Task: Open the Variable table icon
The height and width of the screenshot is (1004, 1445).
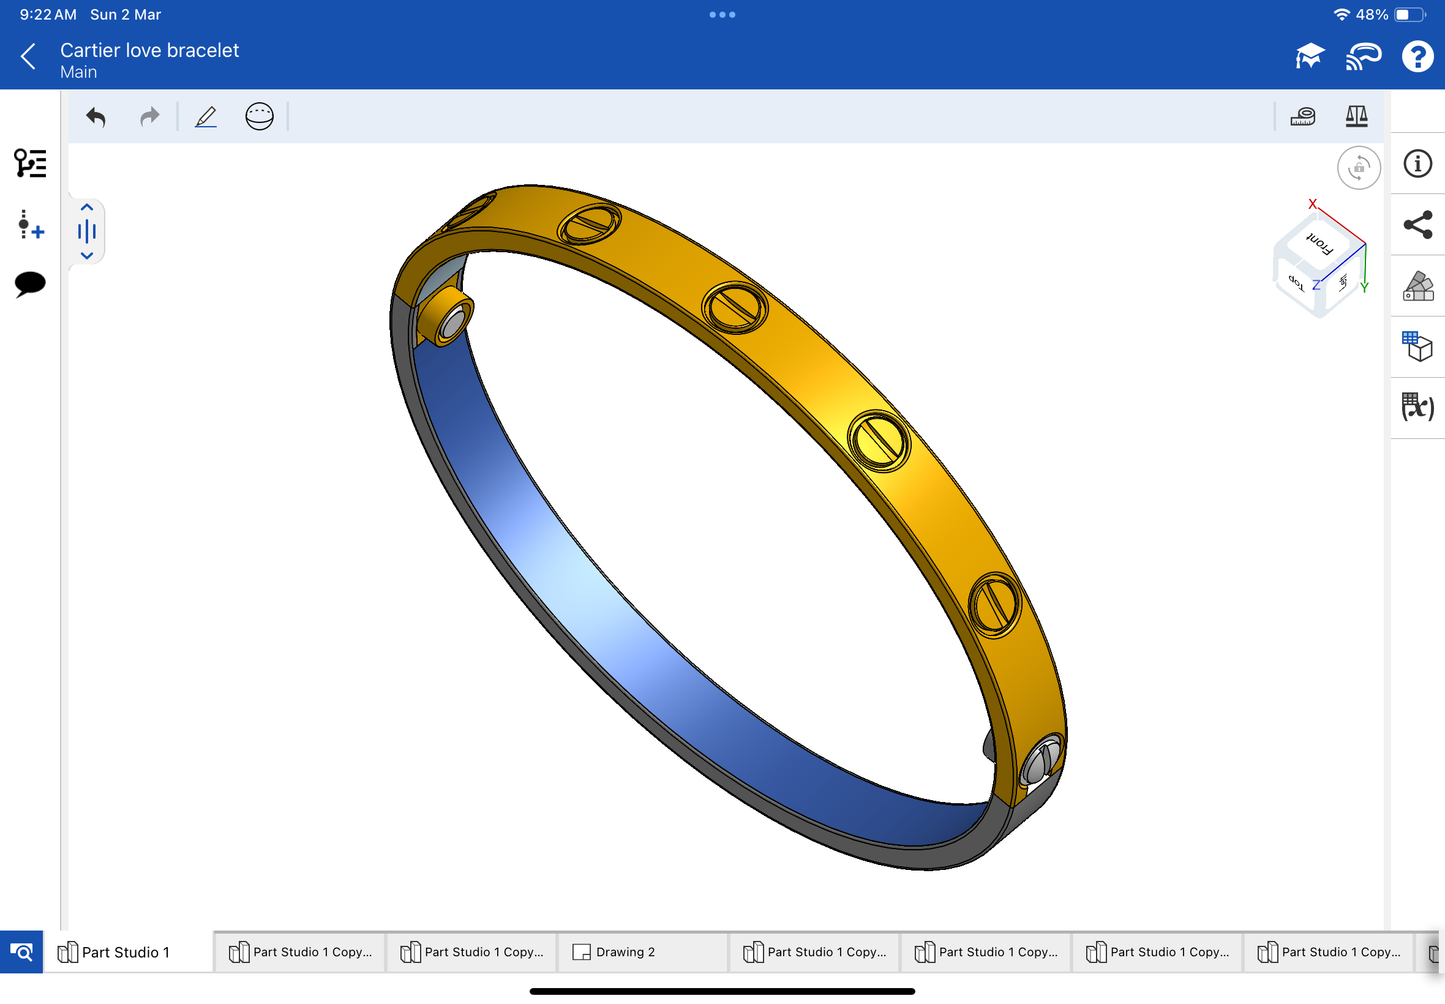Action: (1417, 407)
